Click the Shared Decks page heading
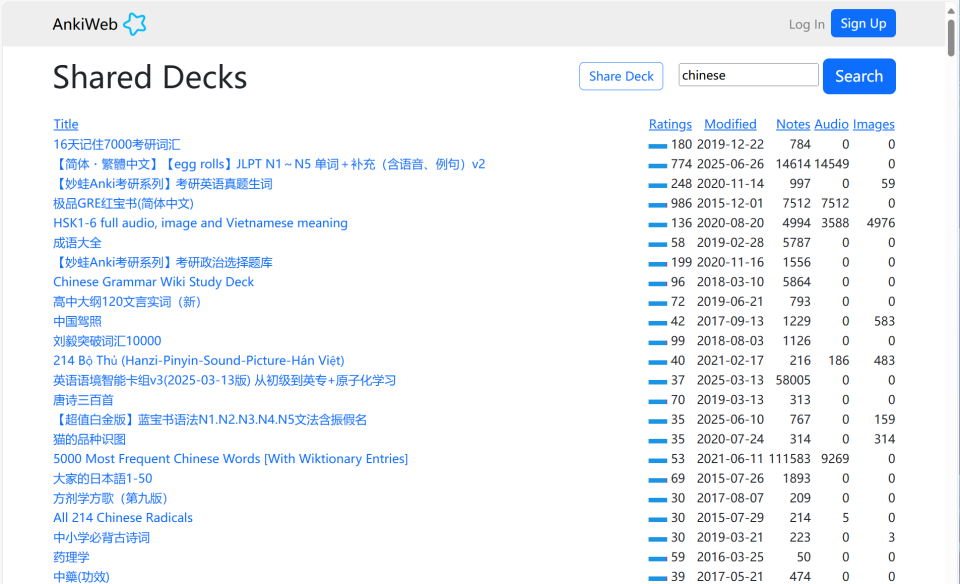 150,77
